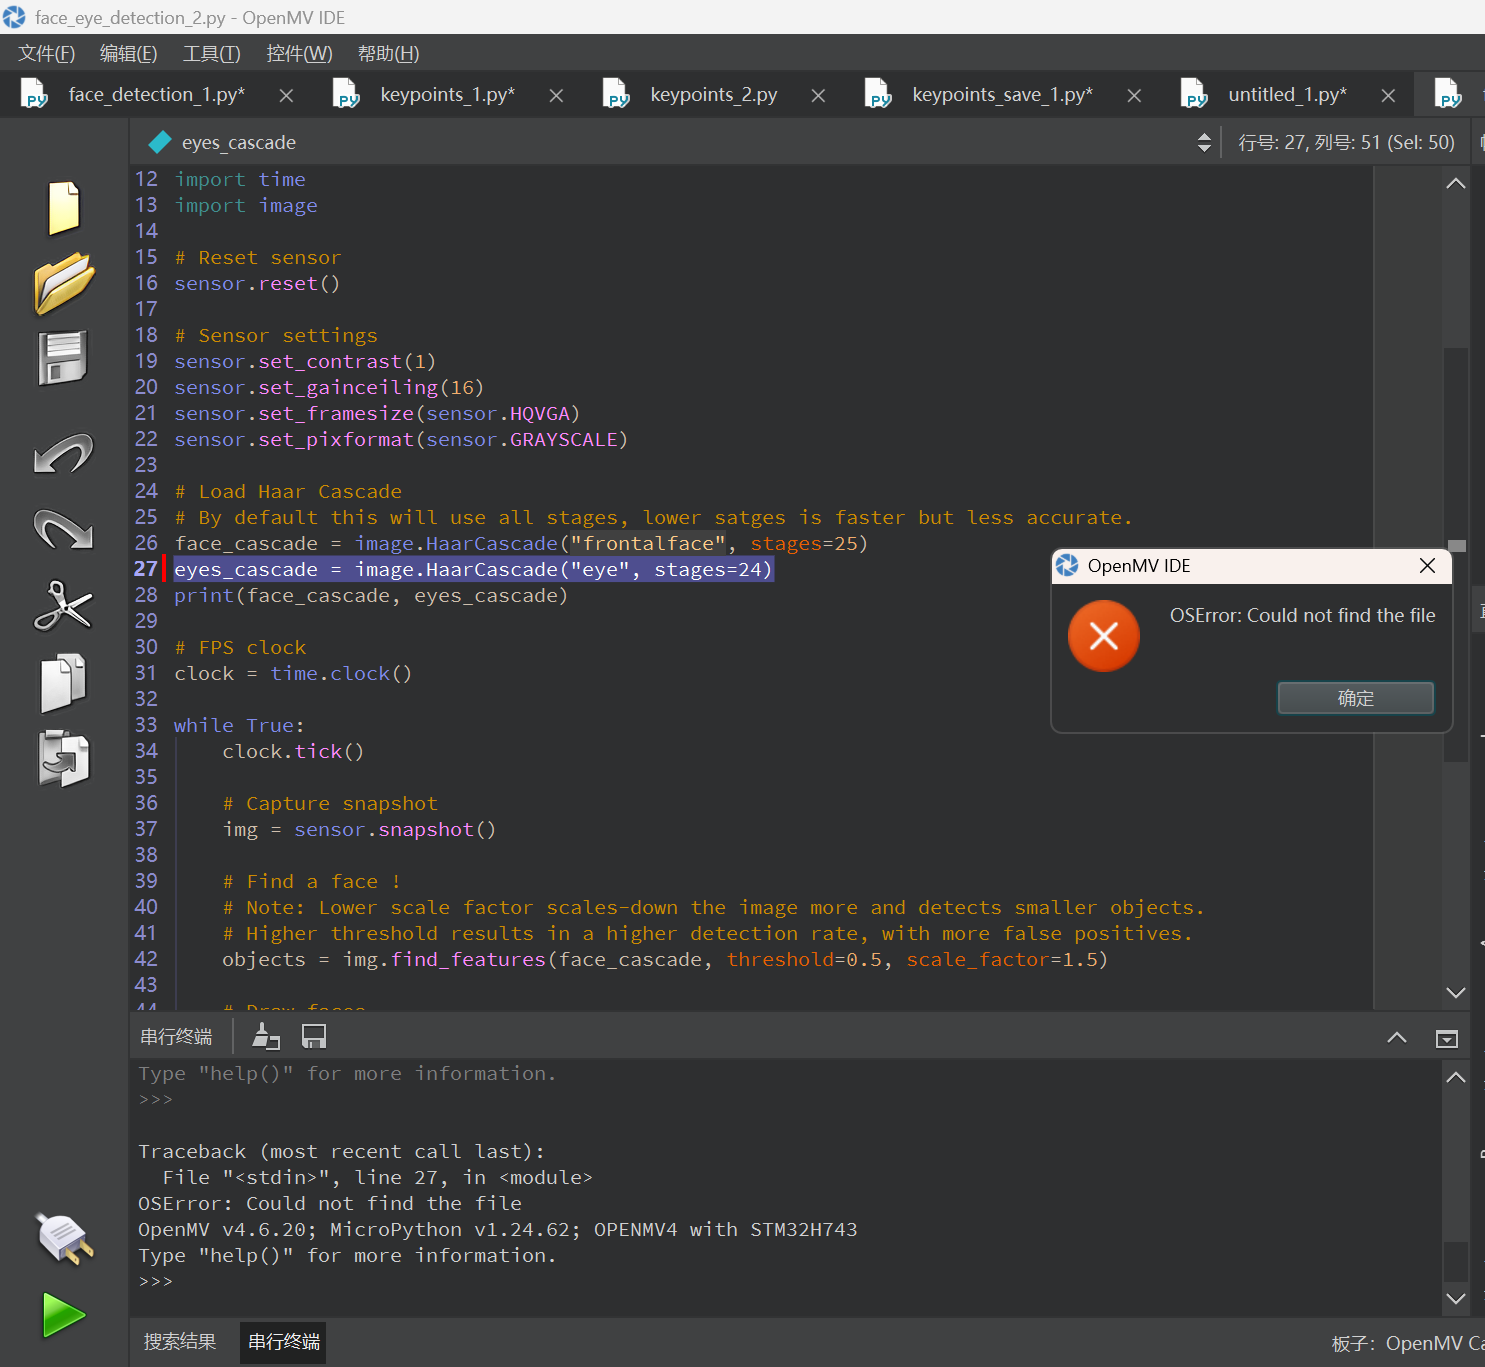
Task: Open the 工具(T) menu
Action: [211, 53]
